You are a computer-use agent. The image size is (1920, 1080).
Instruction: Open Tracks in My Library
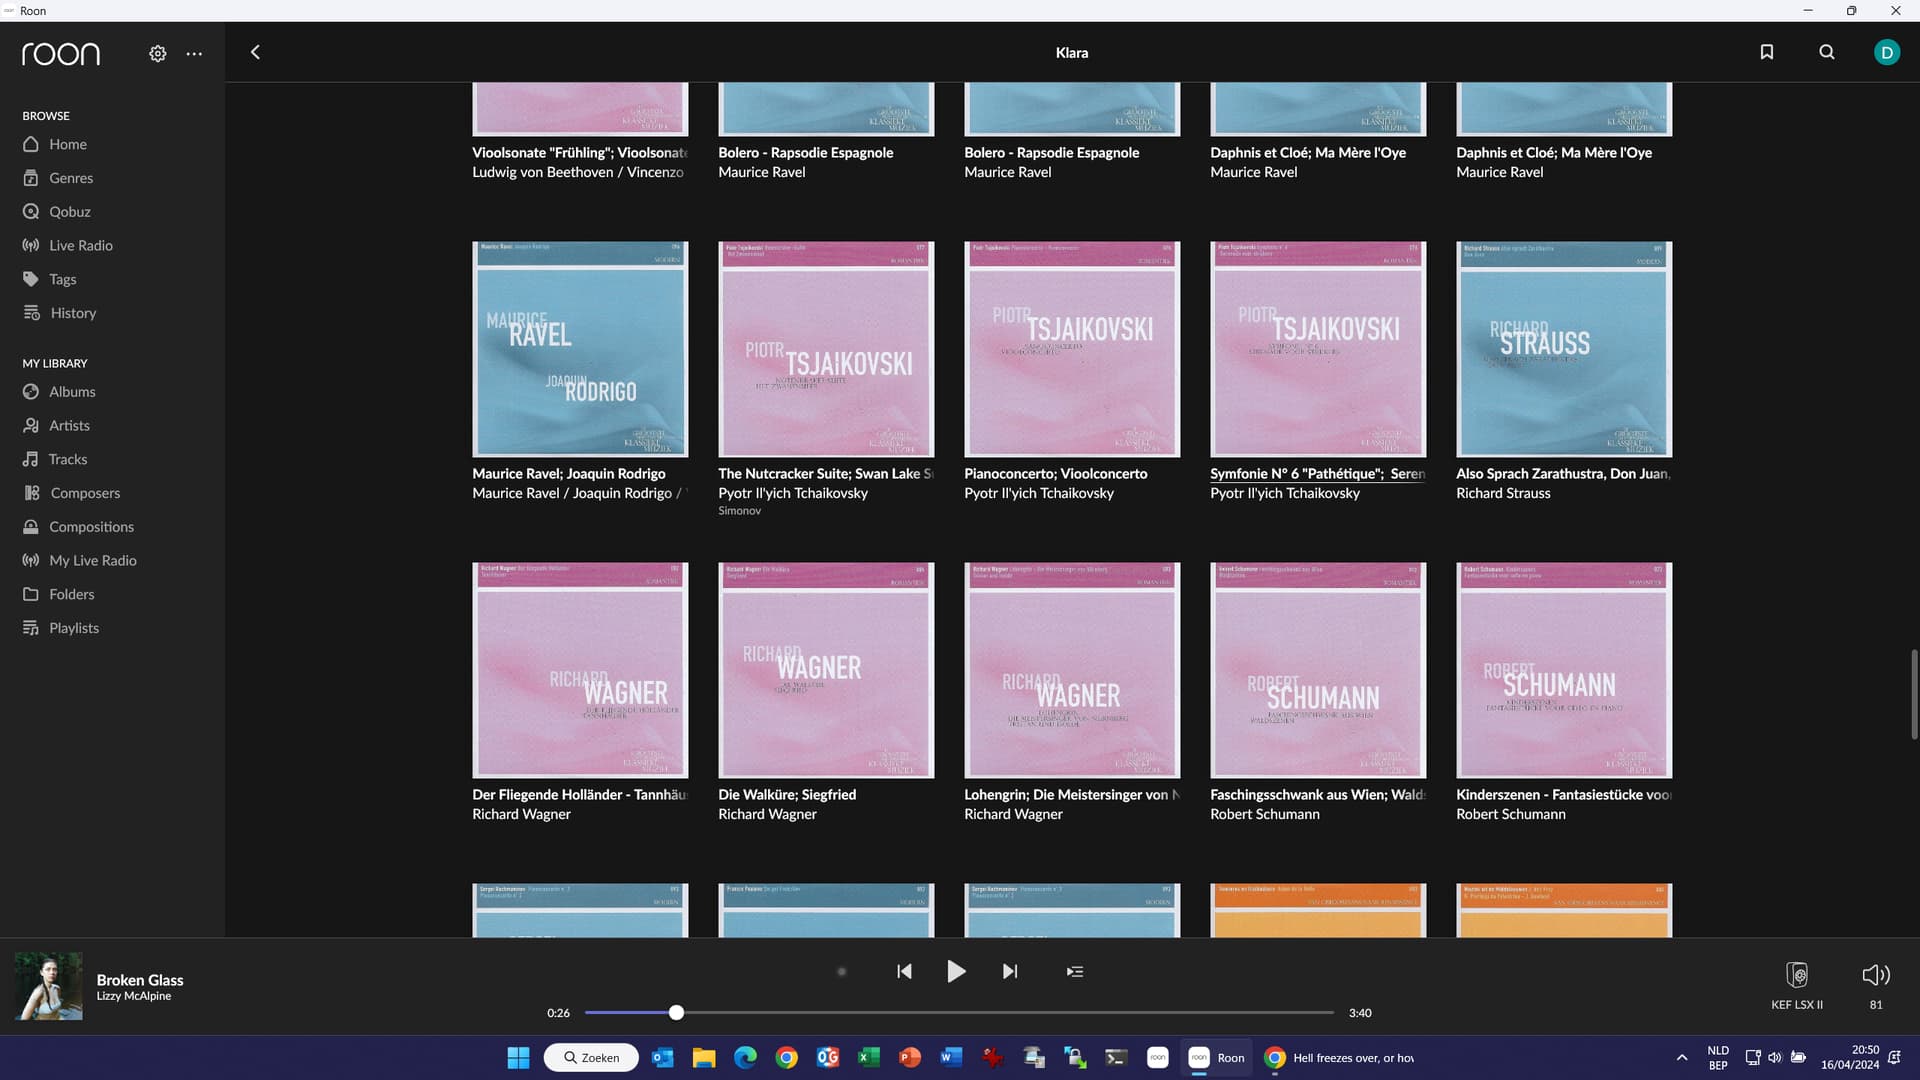point(68,459)
